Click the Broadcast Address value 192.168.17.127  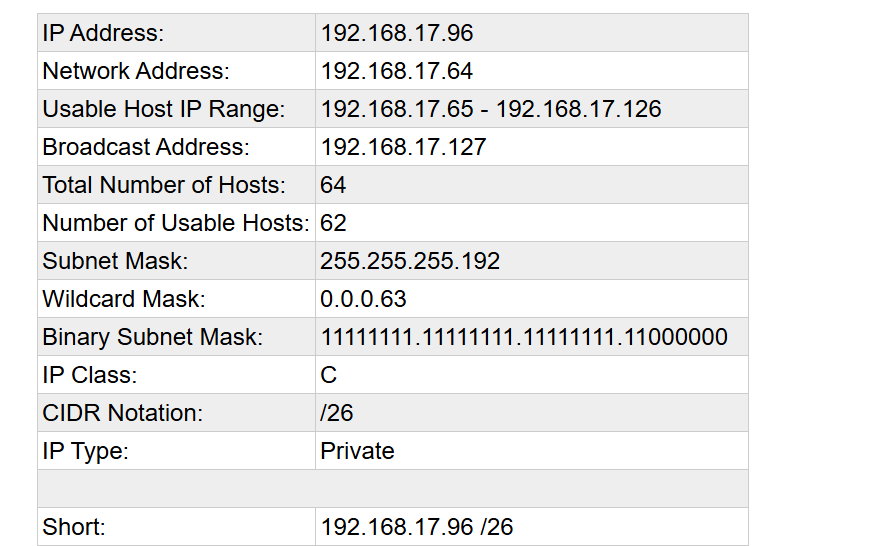pyautogui.click(x=403, y=147)
